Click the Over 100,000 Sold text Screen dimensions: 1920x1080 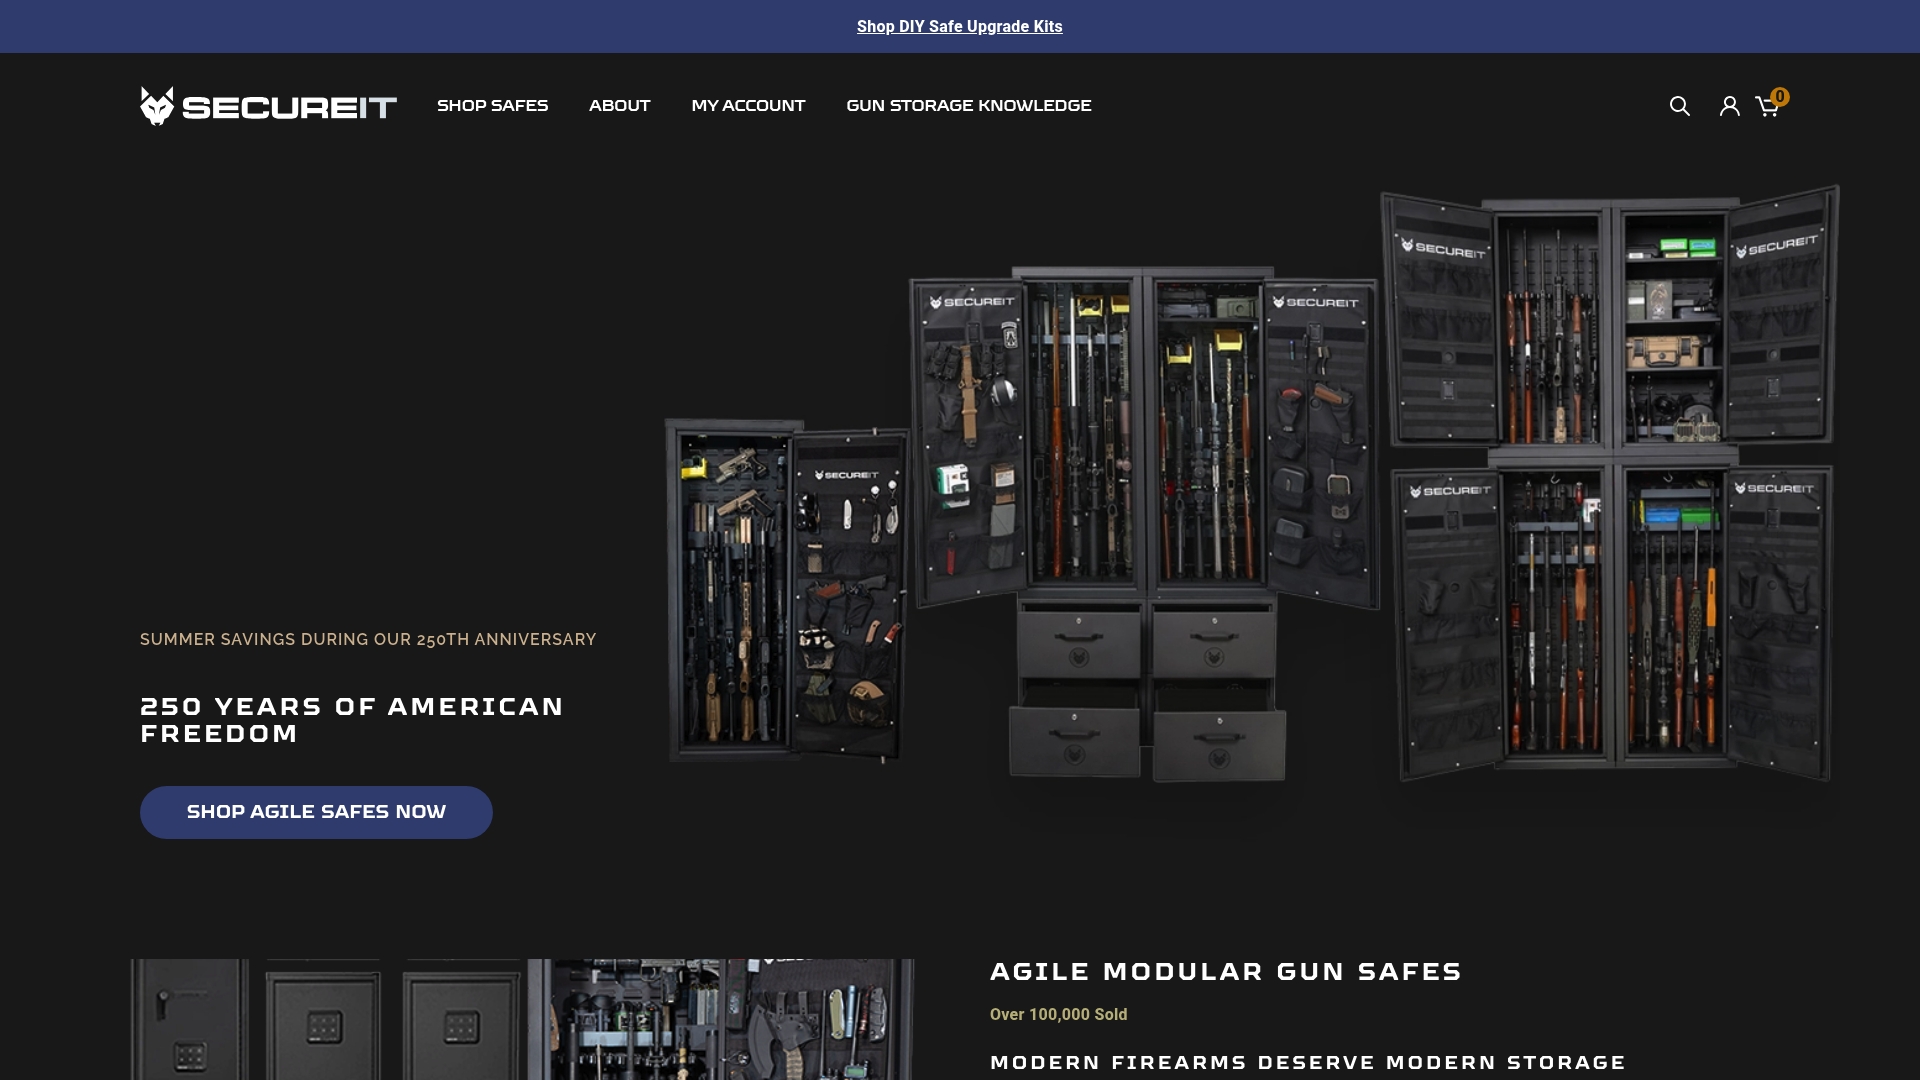click(1058, 1015)
